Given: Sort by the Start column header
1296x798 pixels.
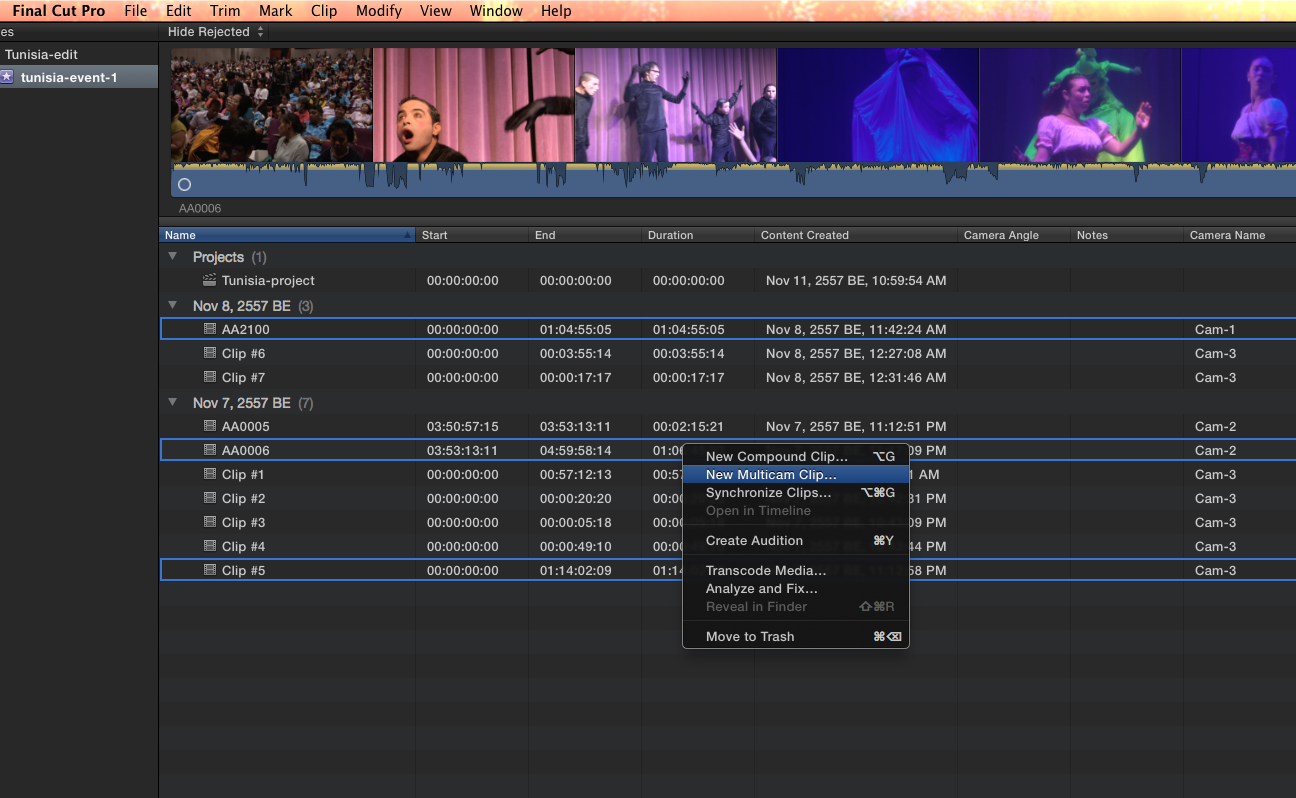Looking at the screenshot, I should (x=471, y=236).
